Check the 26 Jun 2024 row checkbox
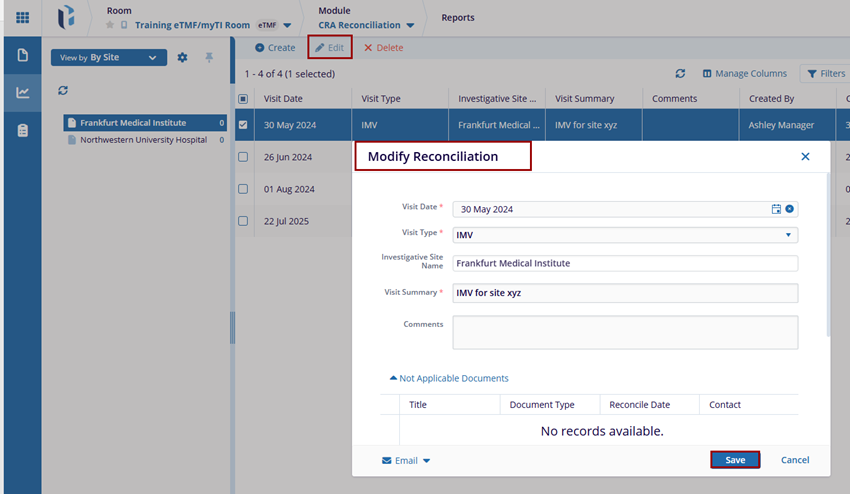The image size is (850, 494). tap(243, 157)
